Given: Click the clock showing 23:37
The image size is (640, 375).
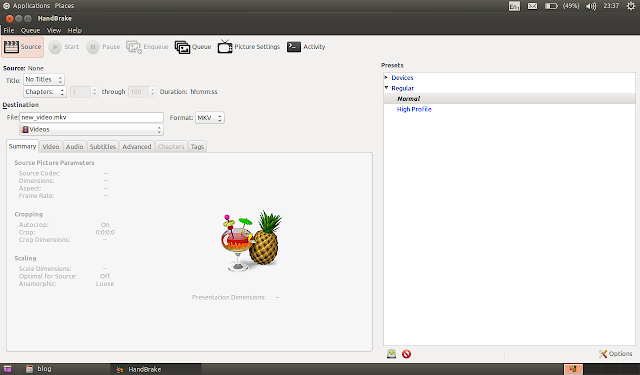Looking at the screenshot, I should click(611, 6).
